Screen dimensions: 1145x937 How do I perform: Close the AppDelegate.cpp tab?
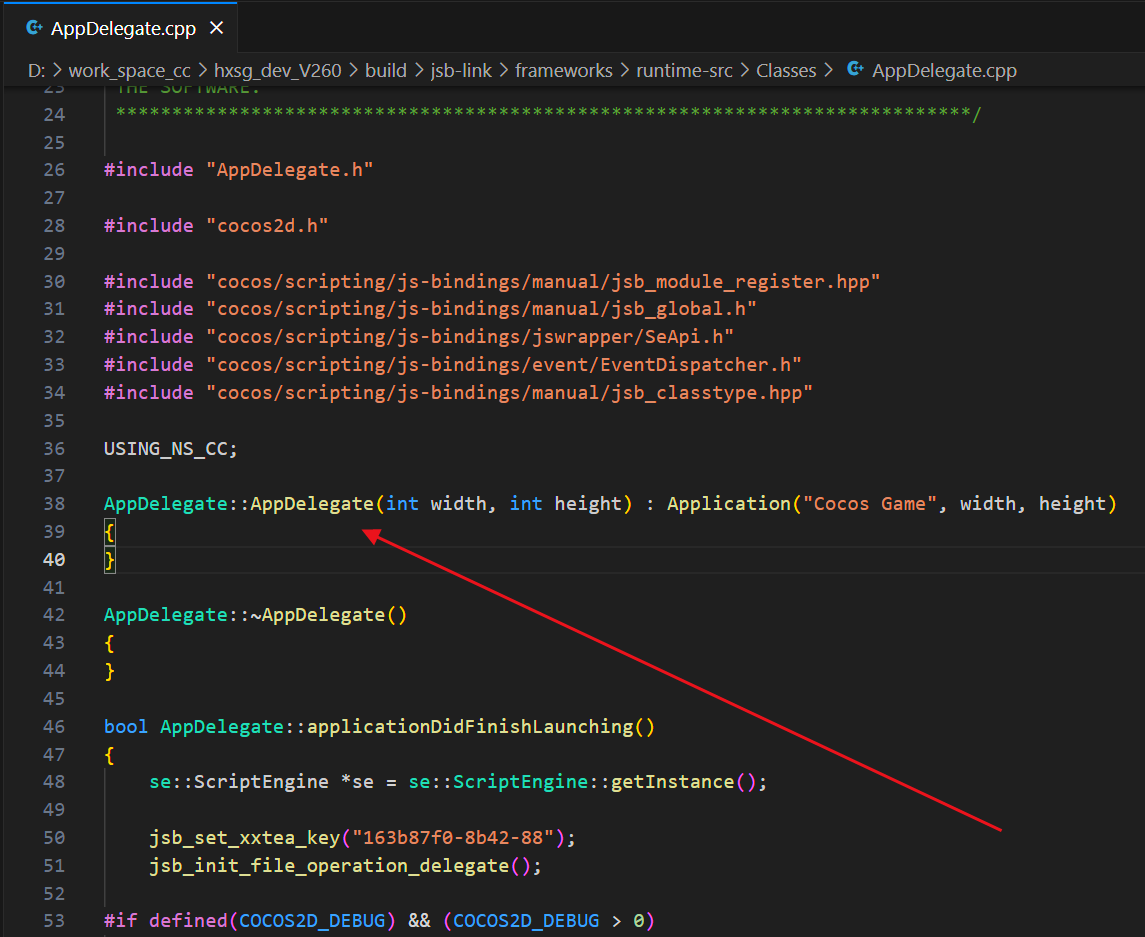[216, 28]
